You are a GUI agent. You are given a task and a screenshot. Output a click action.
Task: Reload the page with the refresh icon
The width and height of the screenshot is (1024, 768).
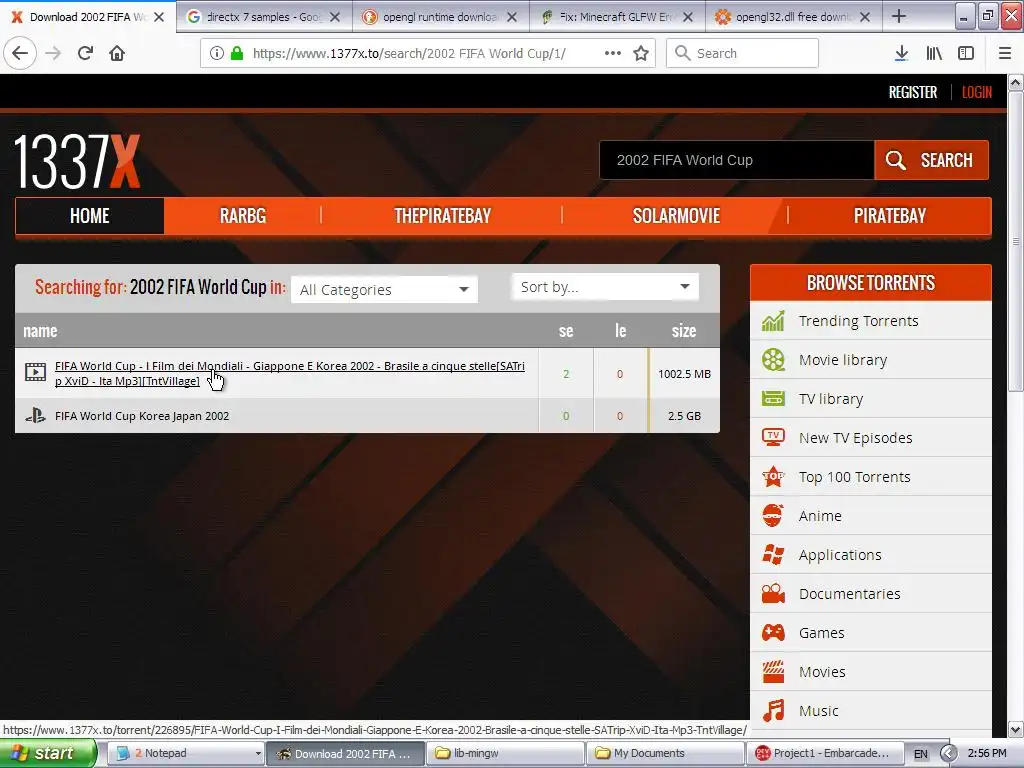coord(85,53)
